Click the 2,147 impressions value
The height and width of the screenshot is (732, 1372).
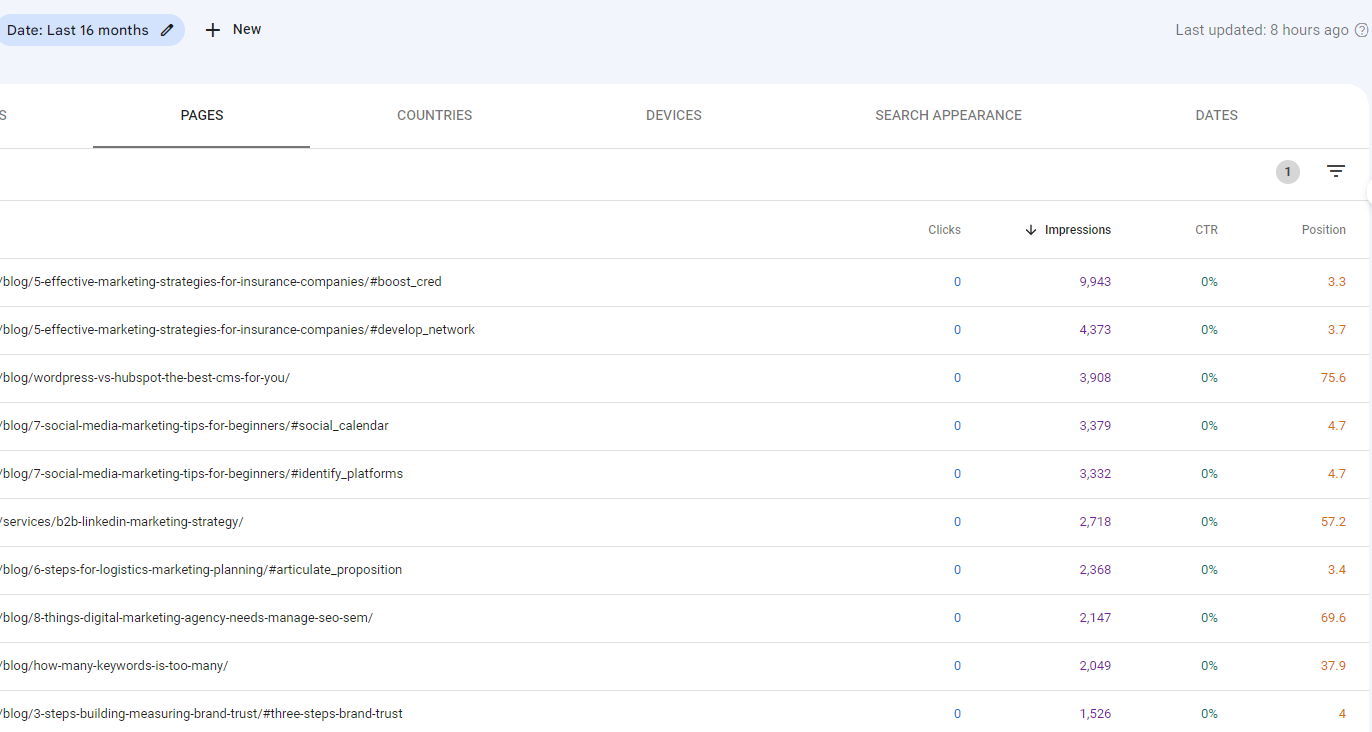coord(1095,618)
